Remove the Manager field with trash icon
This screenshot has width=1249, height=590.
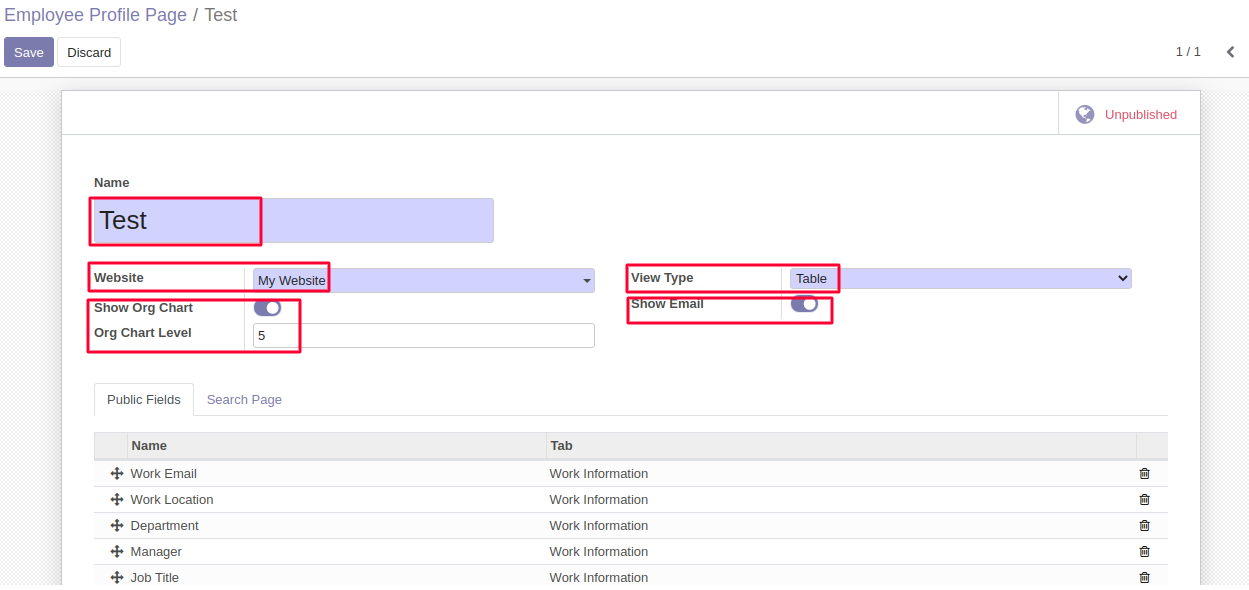point(1144,552)
